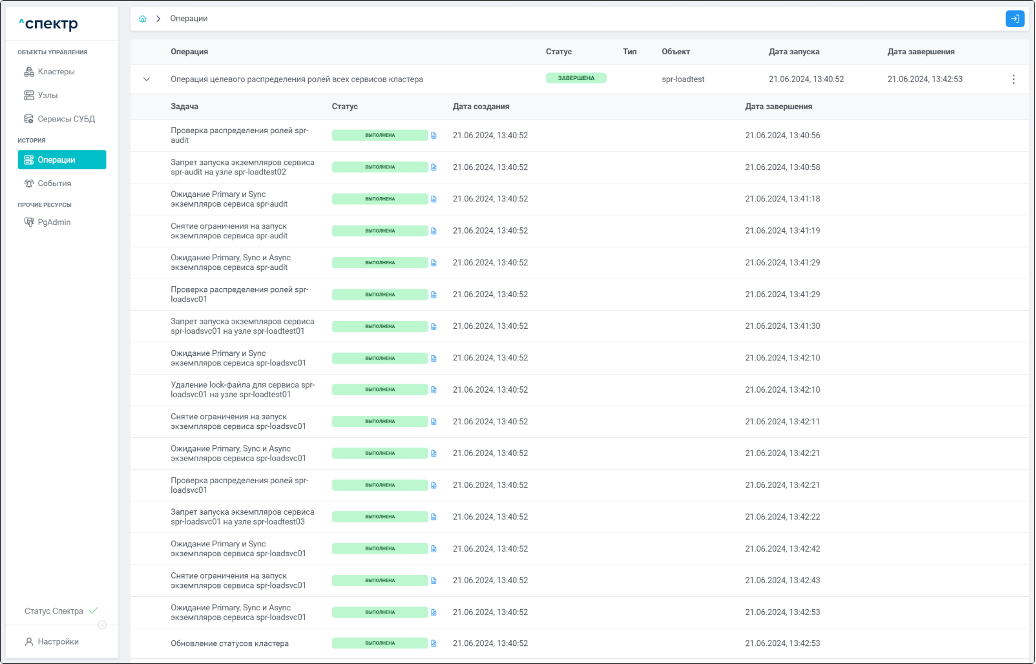Viewport: 1036px width, 664px height.
Task: Open log icon for task on узле spr-loadtest02
Action: (x=434, y=167)
